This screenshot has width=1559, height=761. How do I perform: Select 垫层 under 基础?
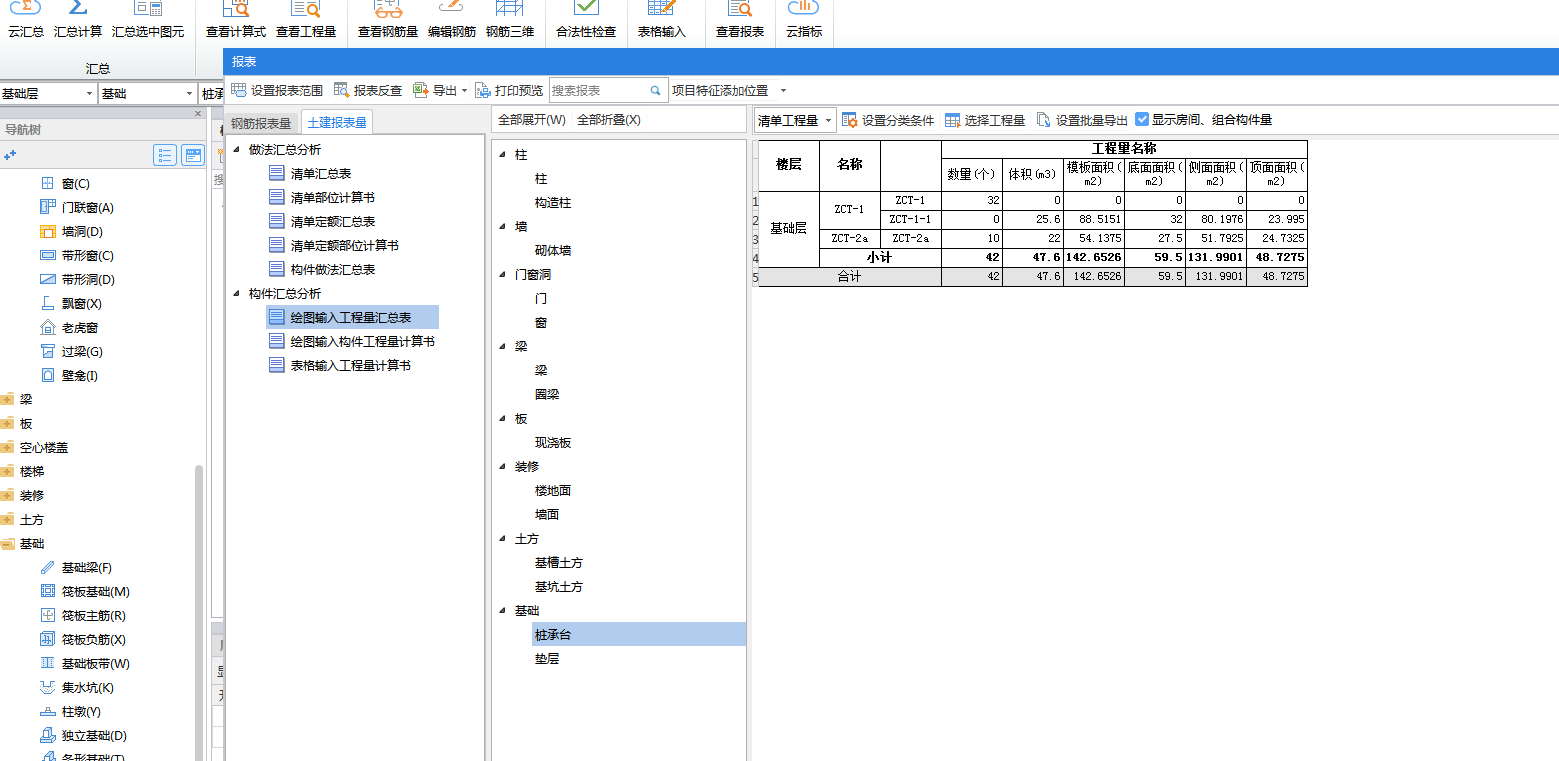[x=547, y=659]
